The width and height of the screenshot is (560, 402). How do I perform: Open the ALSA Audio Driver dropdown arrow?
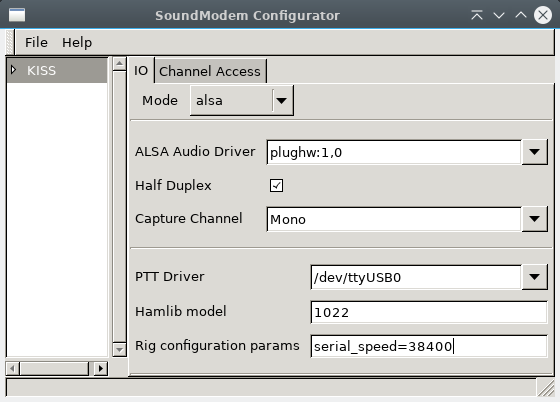[534, 152]
